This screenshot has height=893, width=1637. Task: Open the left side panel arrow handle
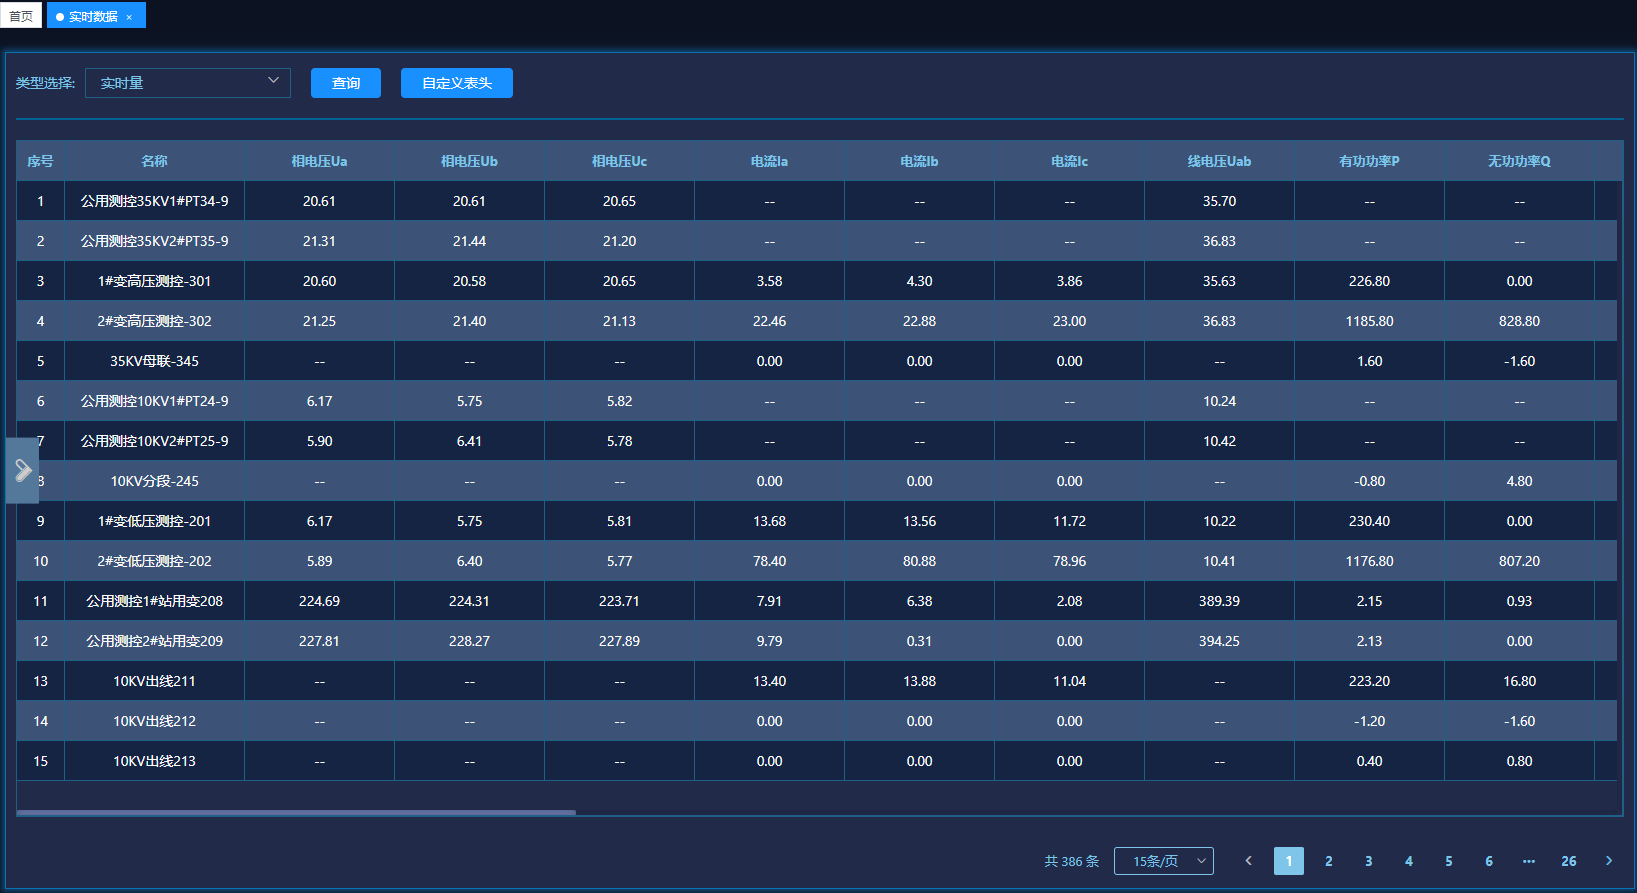coord(22,470)
